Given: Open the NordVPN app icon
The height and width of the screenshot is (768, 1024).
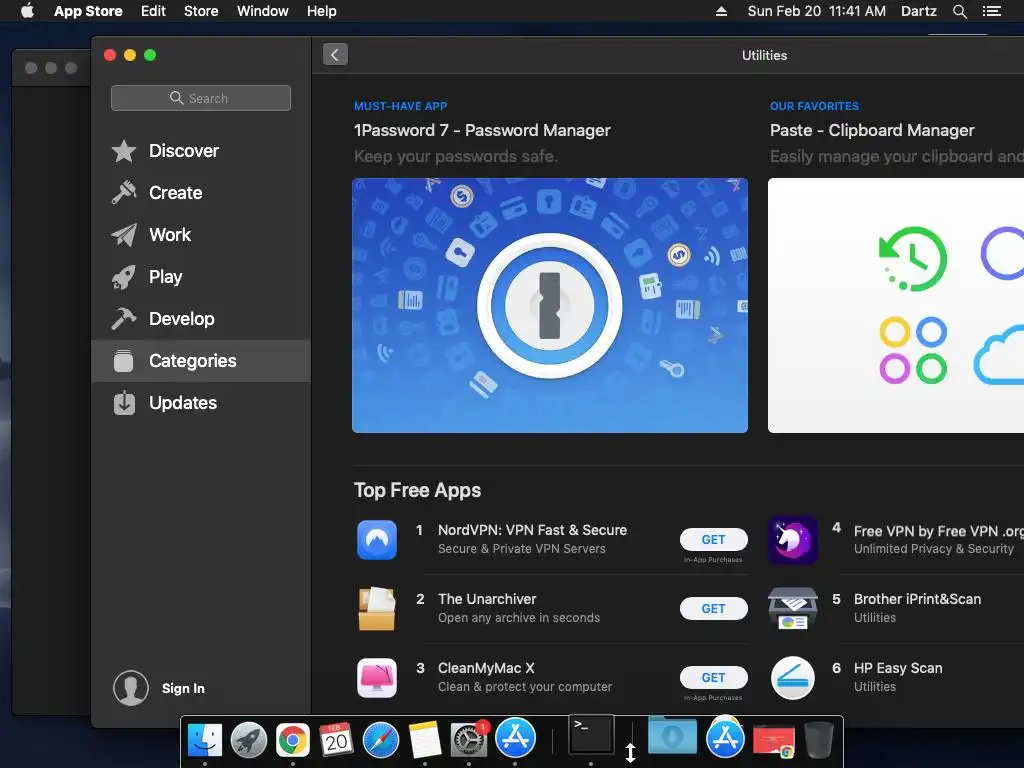Looking at the screenshot, I should [377, 539].
